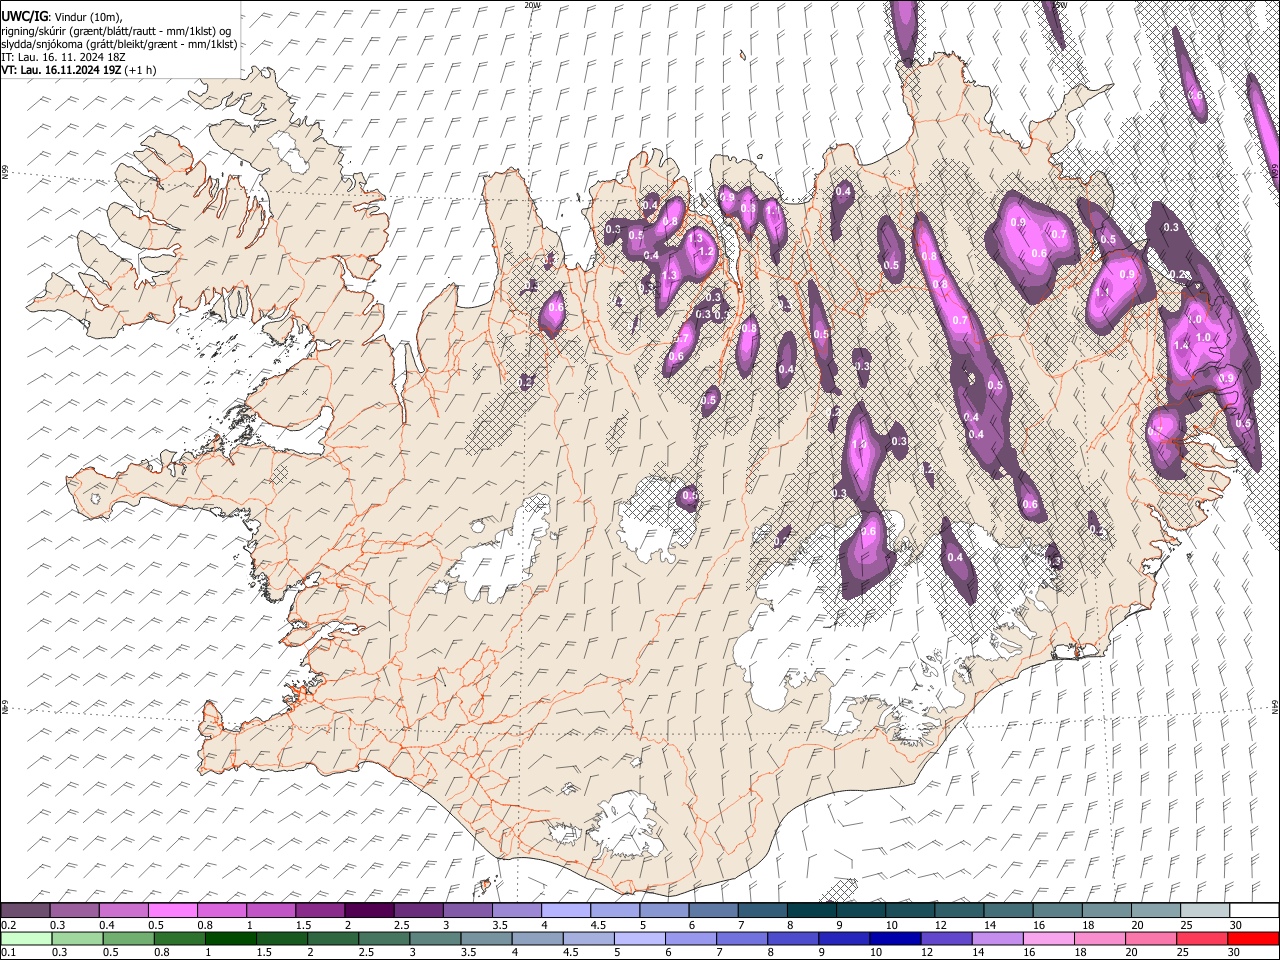Click the 0.4 label under the upper legend row
The width and height of the screenshot is (1280, 960).
coord(107,925)
